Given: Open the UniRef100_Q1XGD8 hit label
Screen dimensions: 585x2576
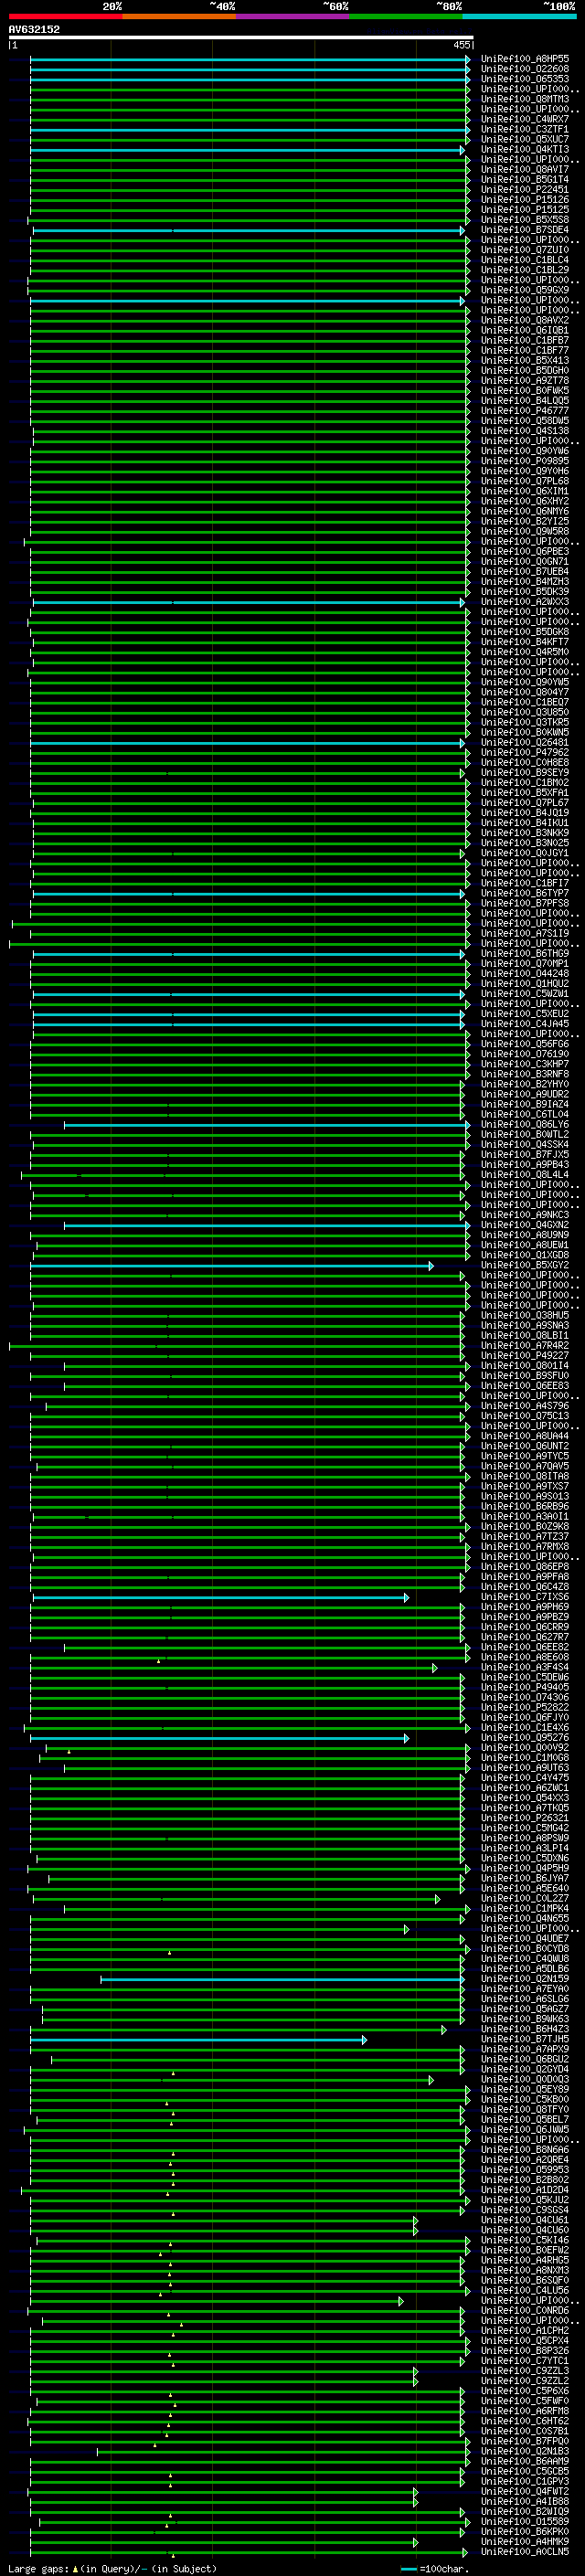Looking at the screenshot, I should click(x=525, y=1255).
